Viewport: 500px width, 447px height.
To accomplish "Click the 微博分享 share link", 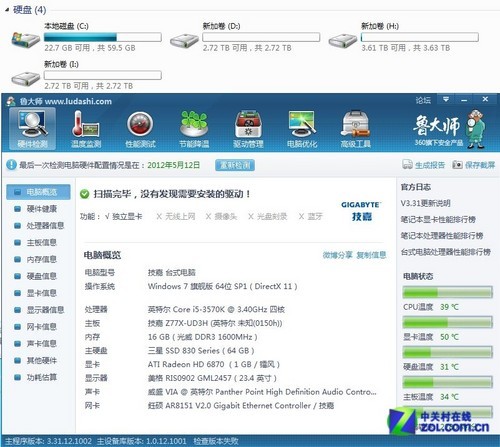I will [337, 255].
